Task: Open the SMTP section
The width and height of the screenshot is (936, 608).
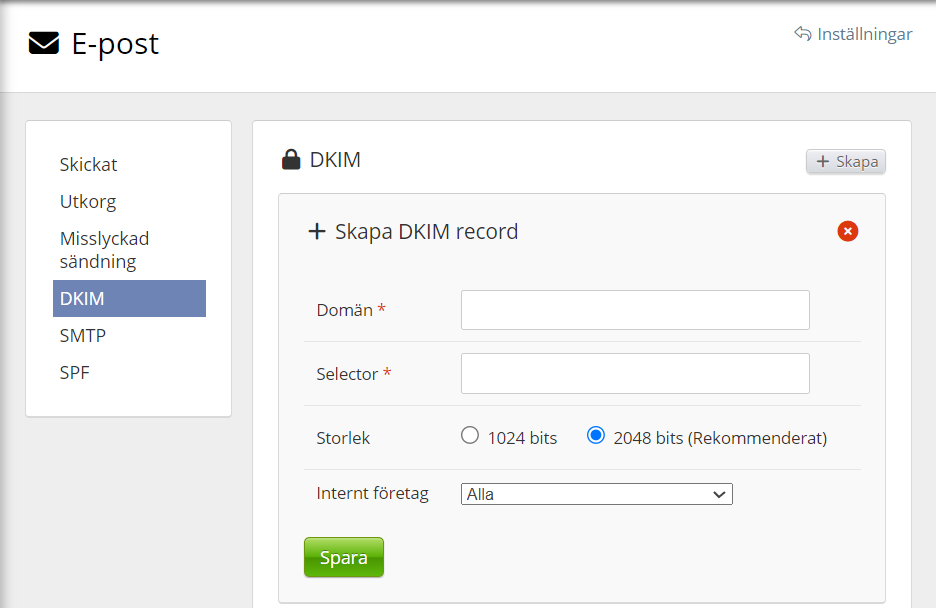Action: 82,335
